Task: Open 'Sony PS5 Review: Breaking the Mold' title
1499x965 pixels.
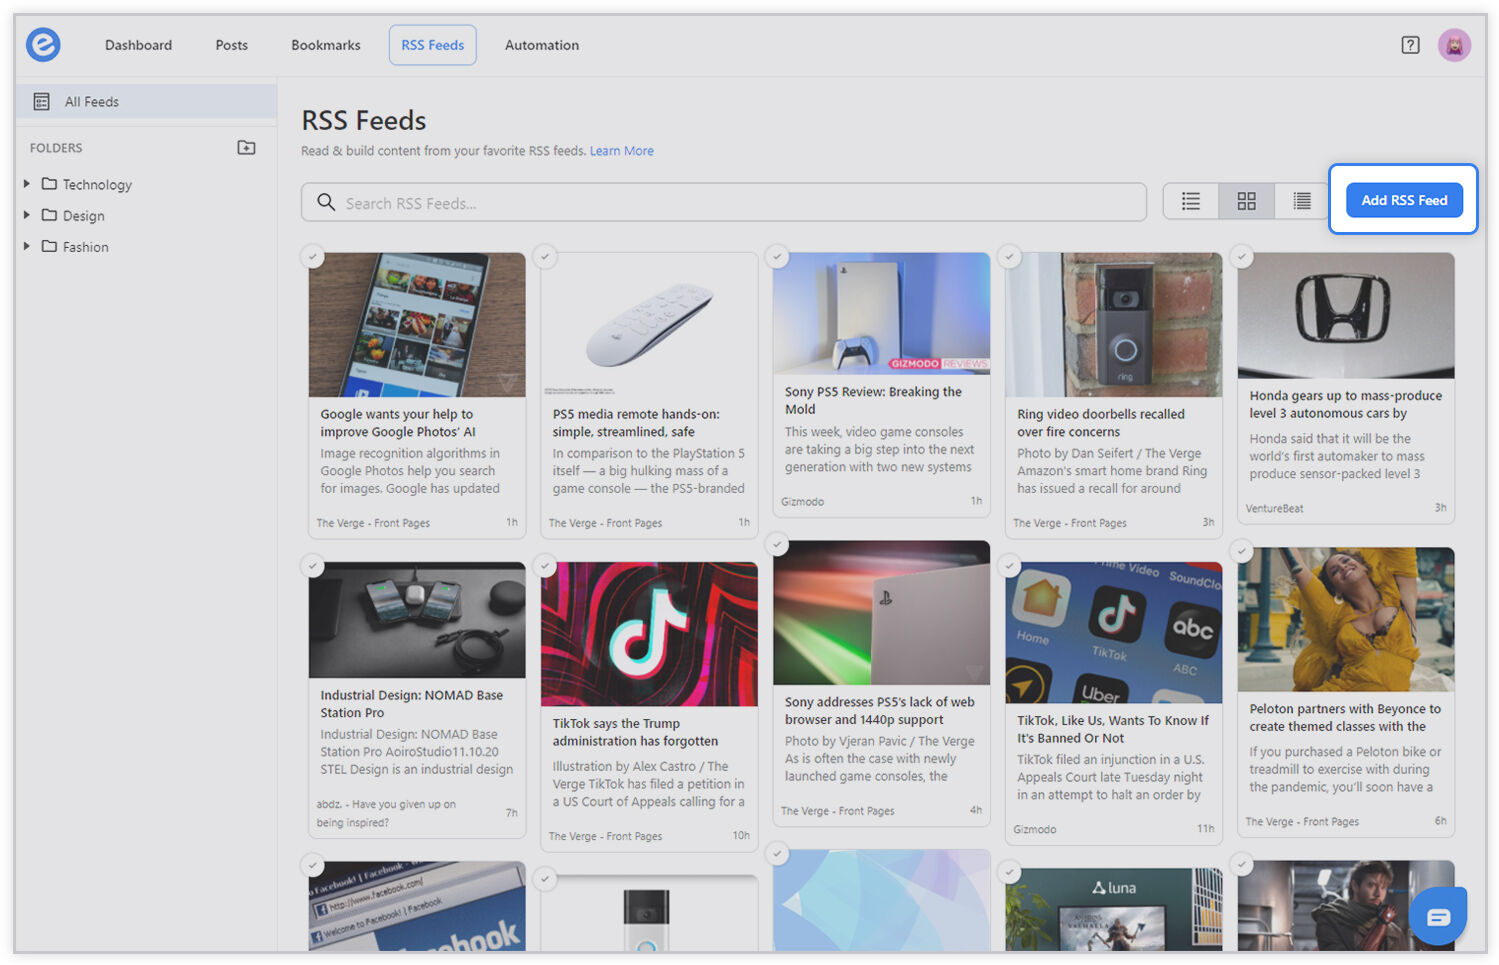Action: coord(873,400)
